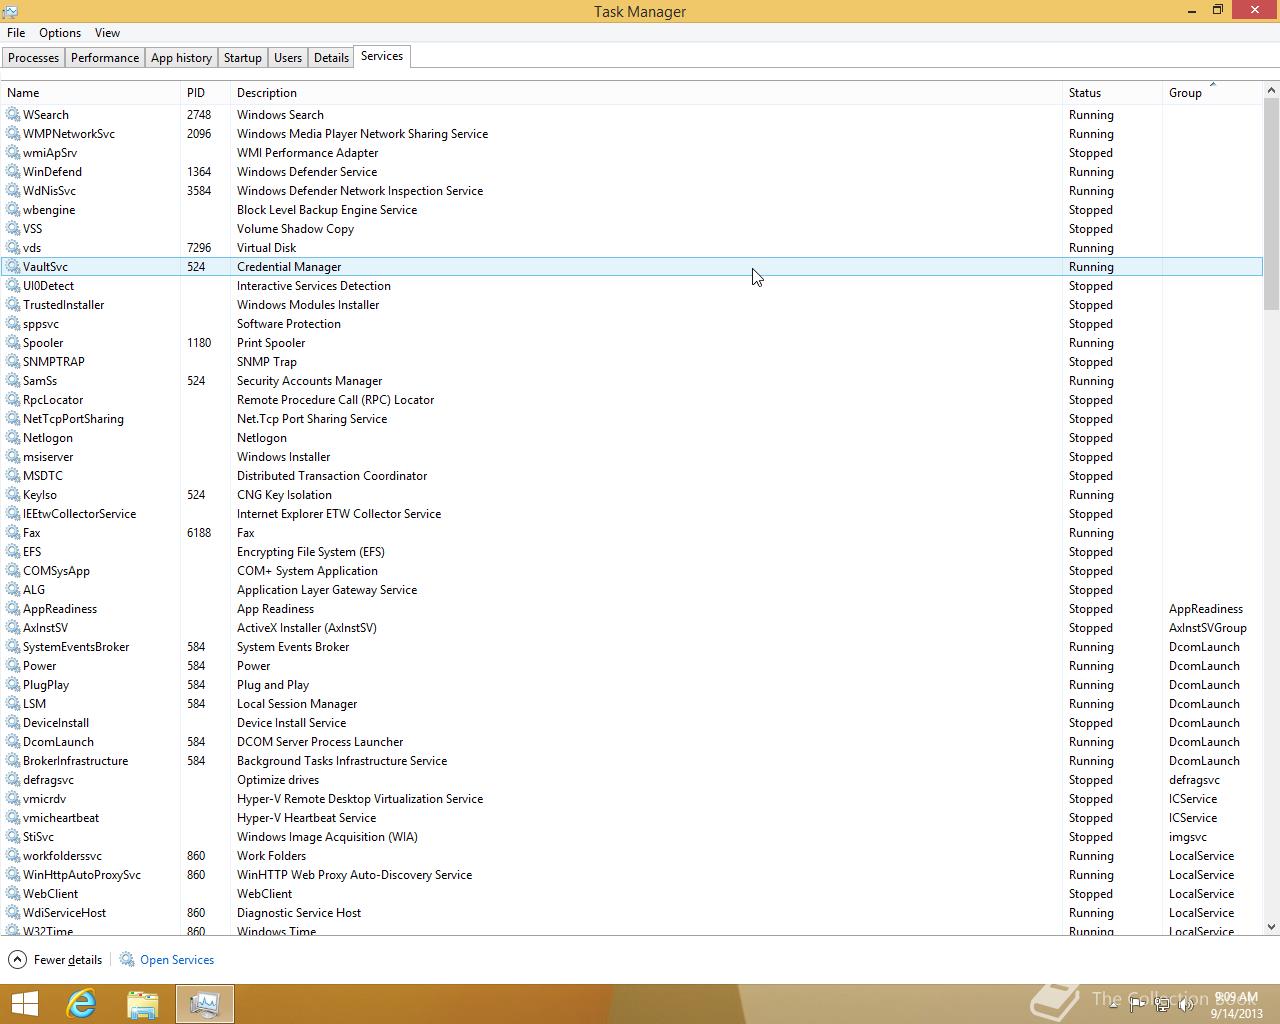Select the vds service name
Viewport: 1280px width, 1024px height.
point(32,248)
